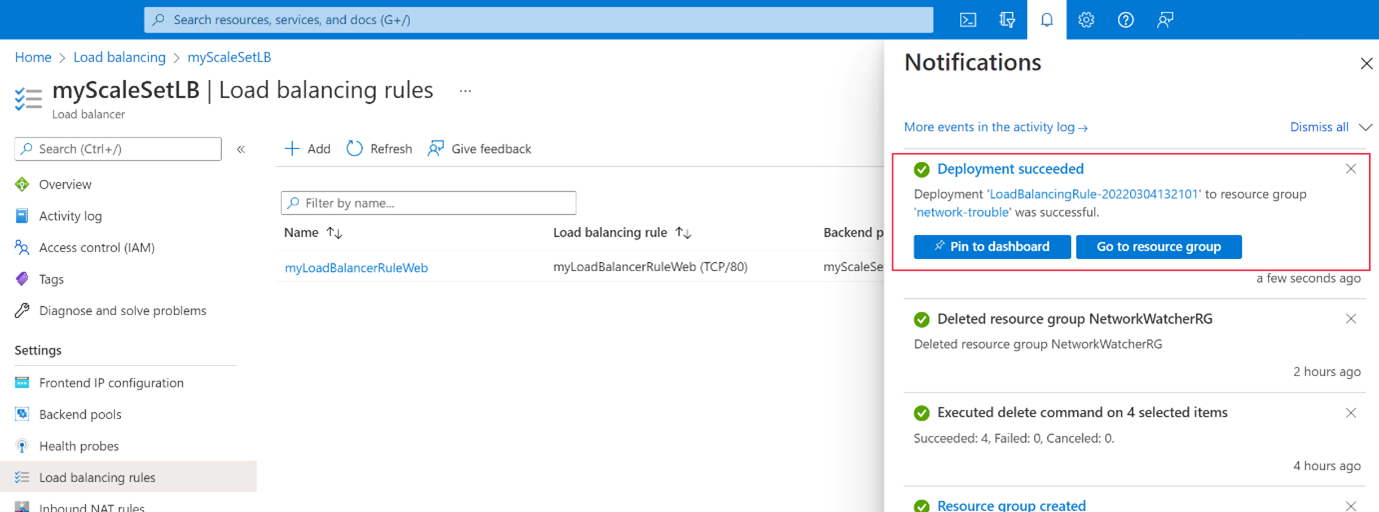
Task: Open Access control (IAM) menu item
Action: tap(97, 248)
